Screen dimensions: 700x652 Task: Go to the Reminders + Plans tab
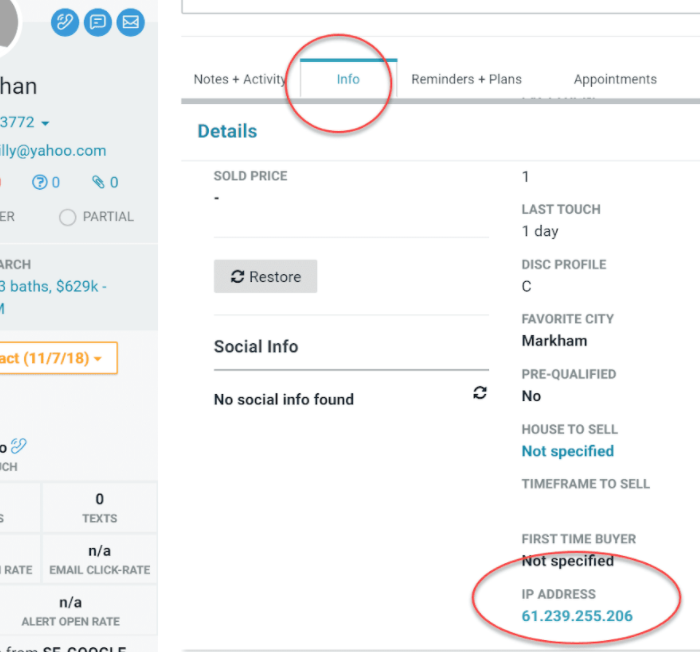[466, 79]
